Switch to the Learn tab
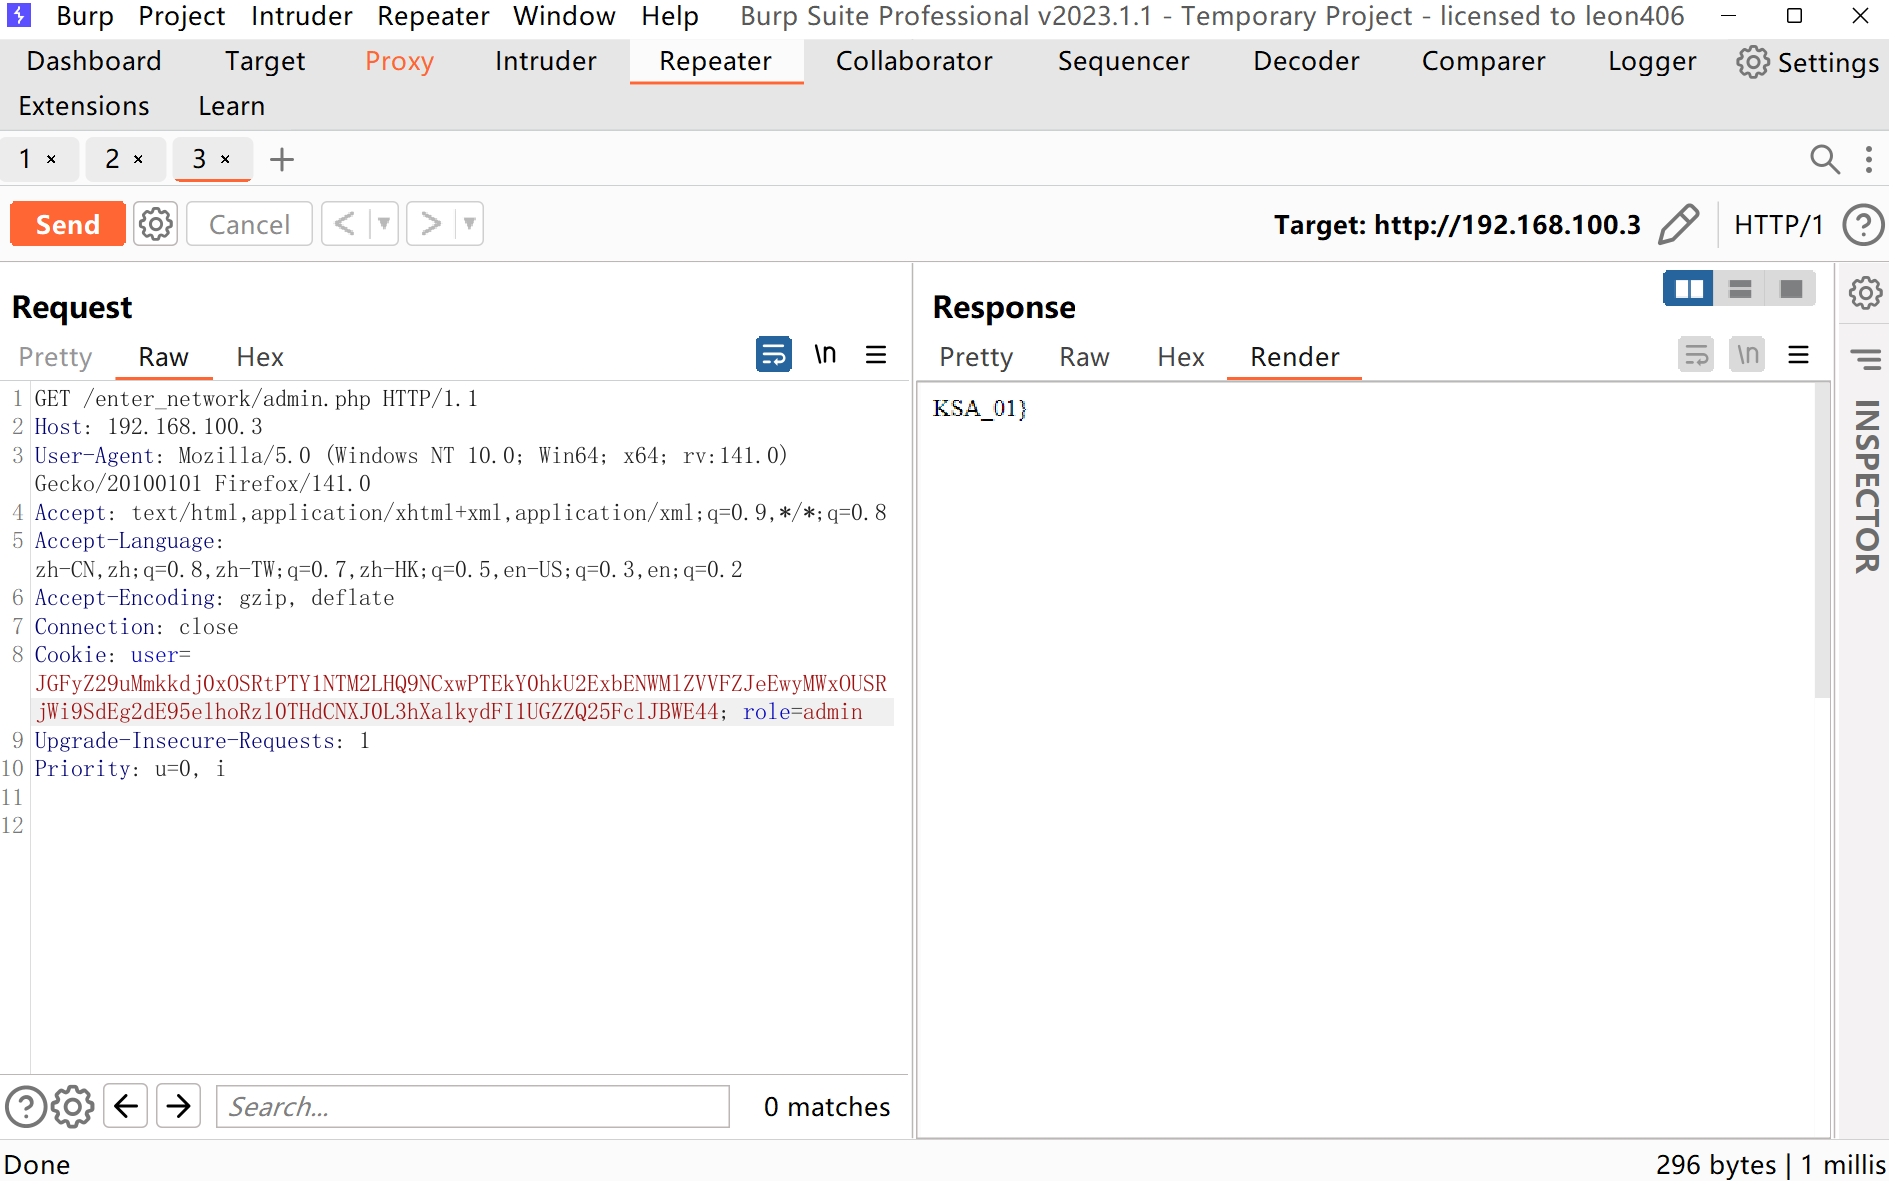The width and height of the screenshot is (1889, 1181). [x=232, y=106]
